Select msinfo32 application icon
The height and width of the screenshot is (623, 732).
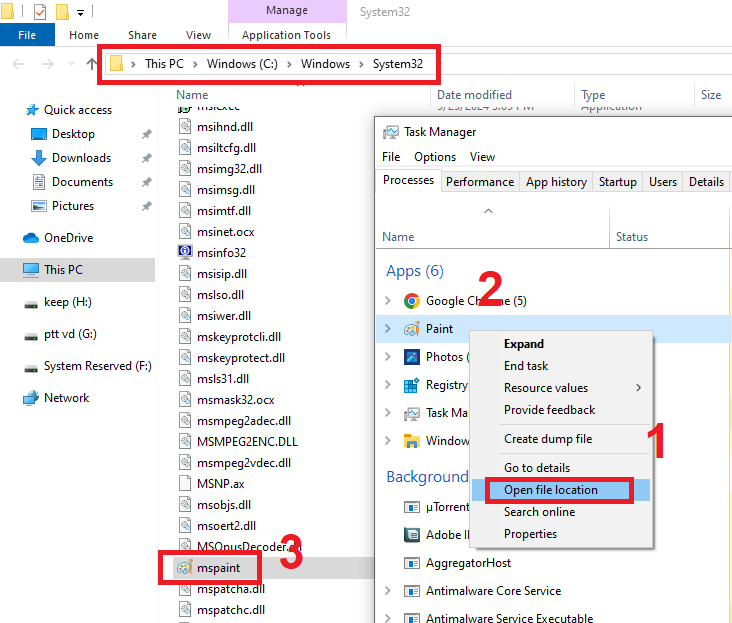(185, 252)
